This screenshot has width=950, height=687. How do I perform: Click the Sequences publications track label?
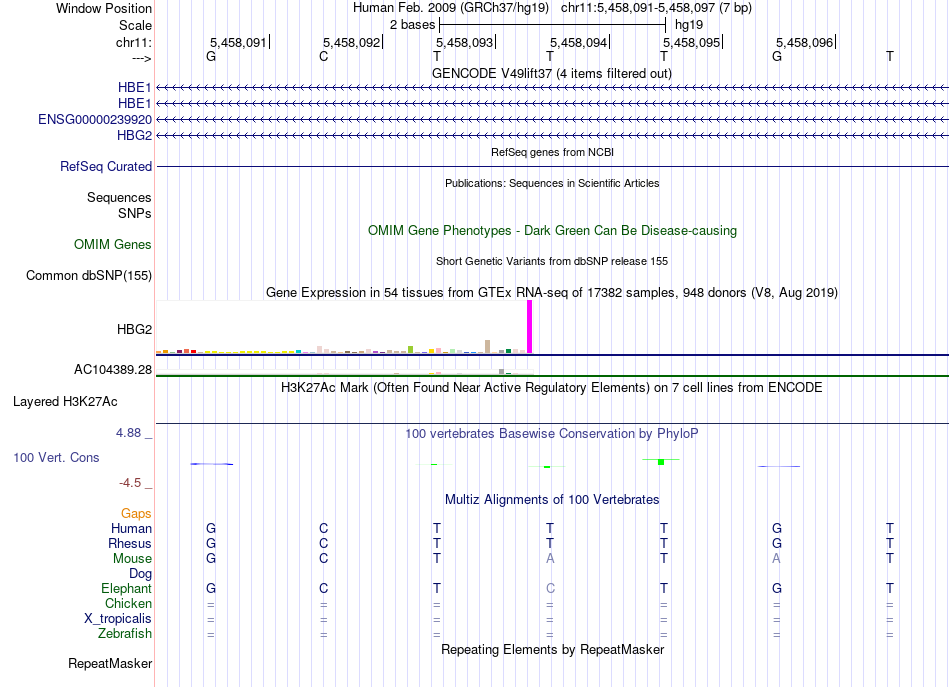click(119, 197)
